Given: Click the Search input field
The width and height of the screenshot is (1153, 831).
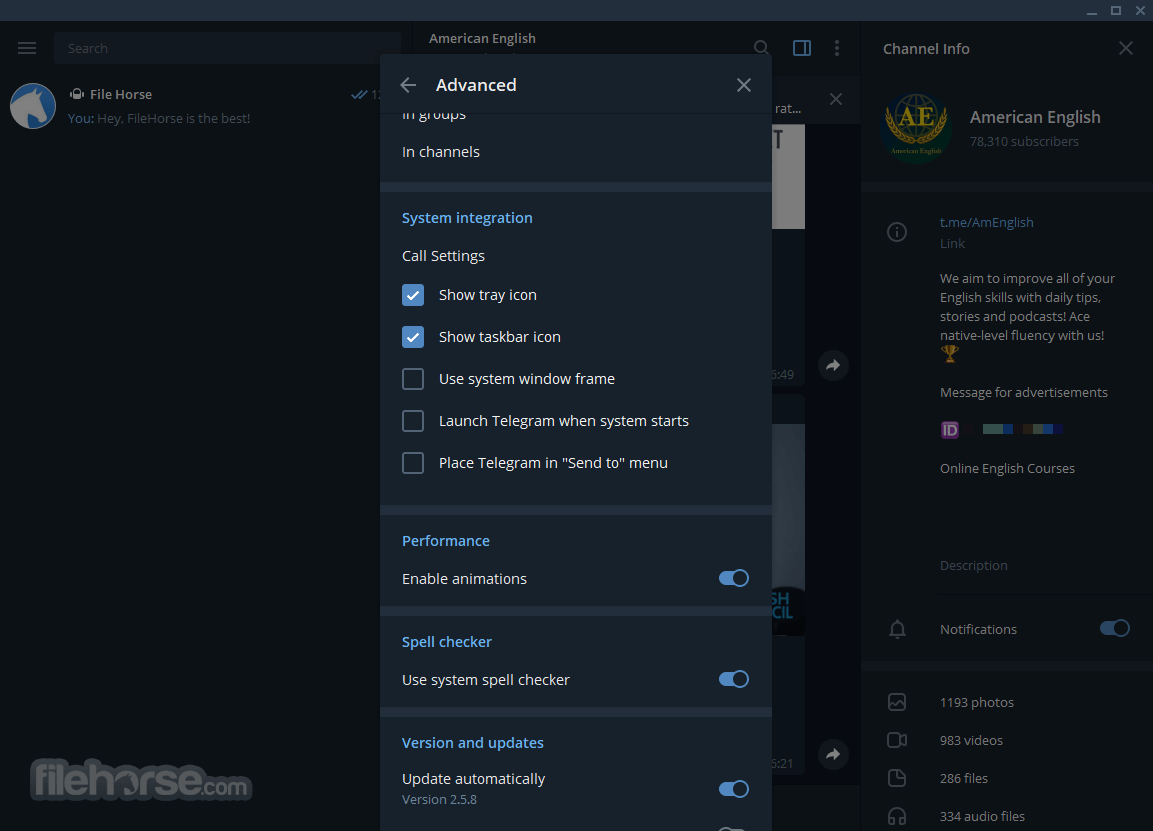Looking at the screenshot, I should 227,49.
